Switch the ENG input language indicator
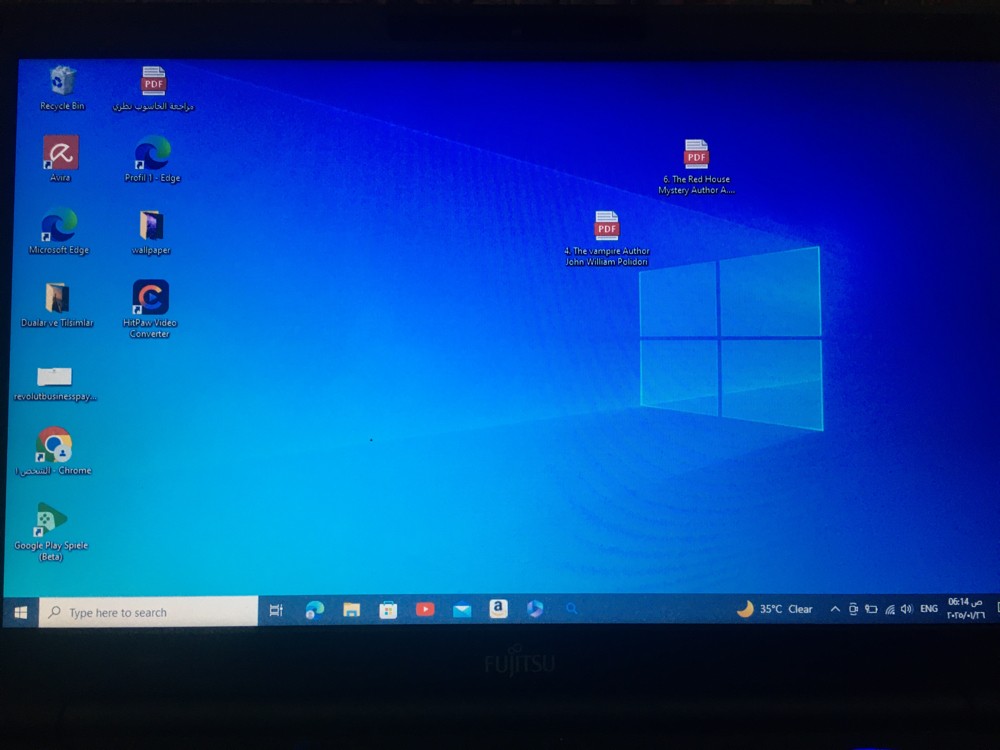Image resolution: width=1000 pixels, height=750 pixels. click(929, 609)
